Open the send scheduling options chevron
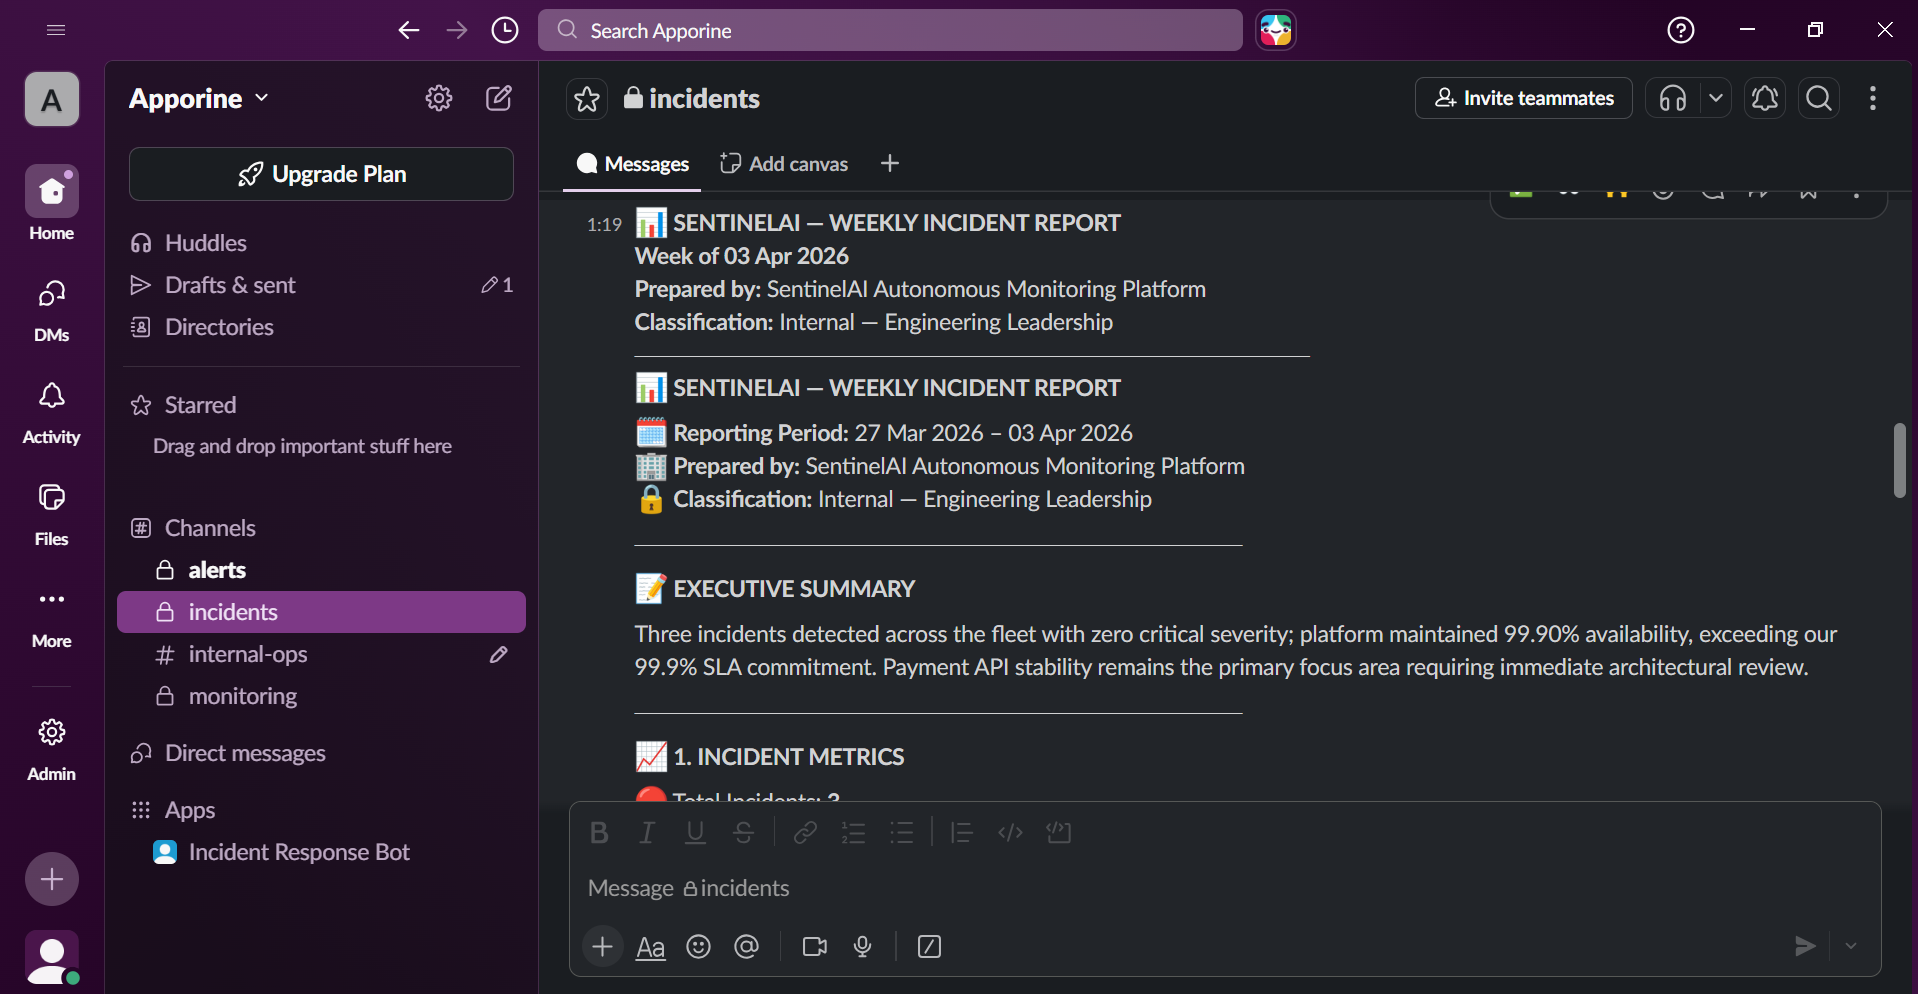Screen dimensions: 1918x994 tap(1851, 945)
